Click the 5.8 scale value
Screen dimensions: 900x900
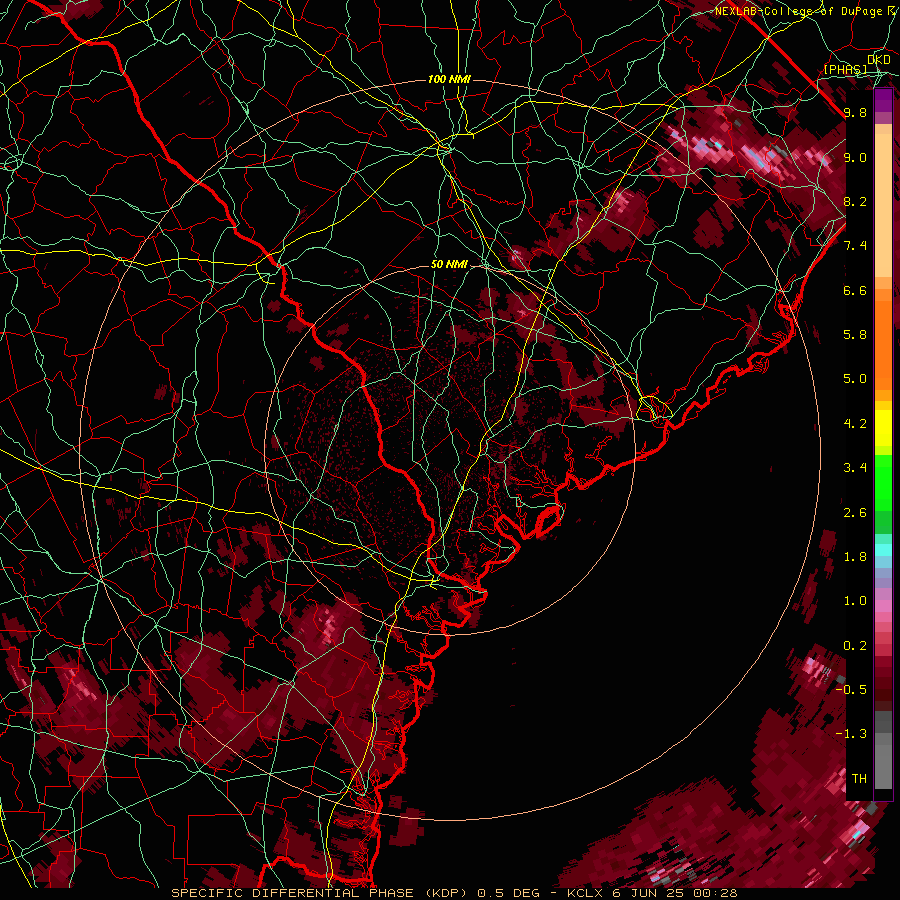[x=855, y=335]
